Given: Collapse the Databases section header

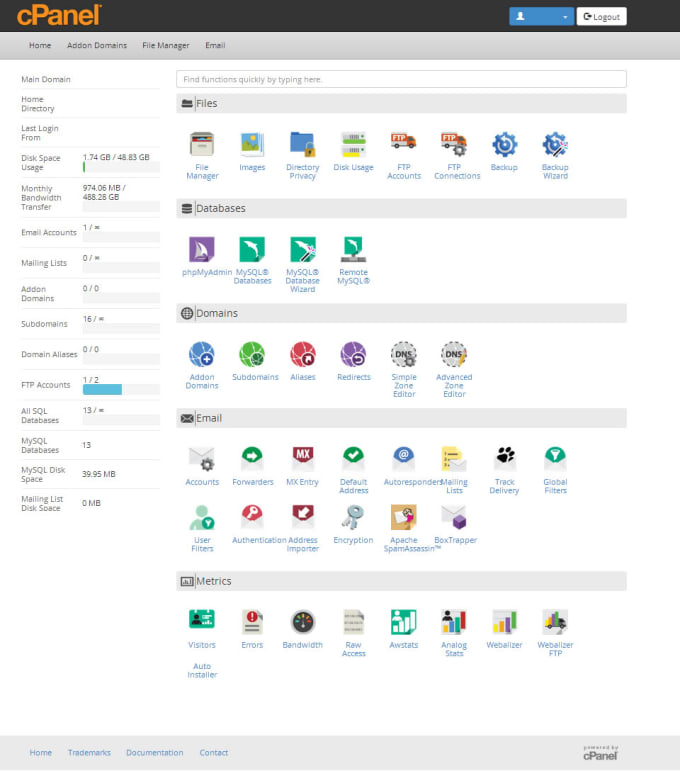Looking at the screenshot, I should coord(401,208).
